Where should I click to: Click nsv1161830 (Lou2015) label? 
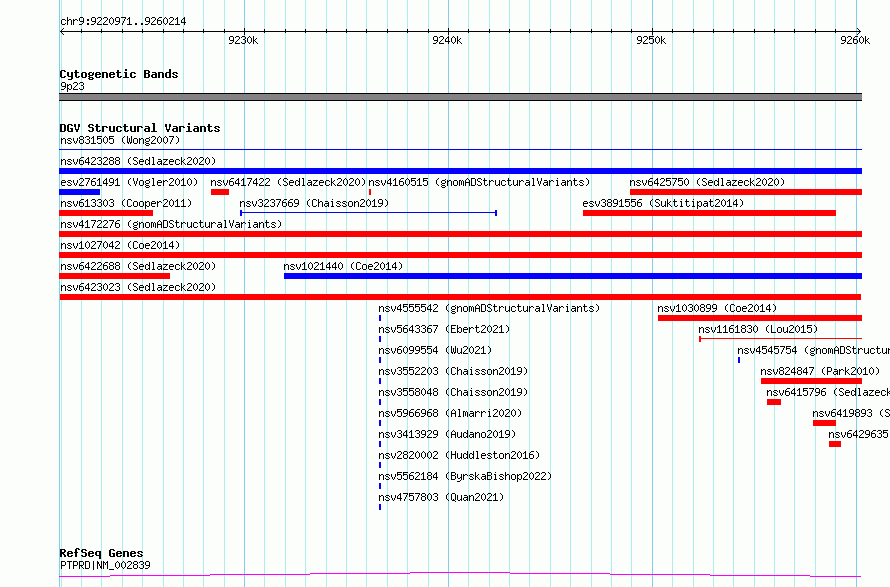pyautogui.click(x=758, y=329)
